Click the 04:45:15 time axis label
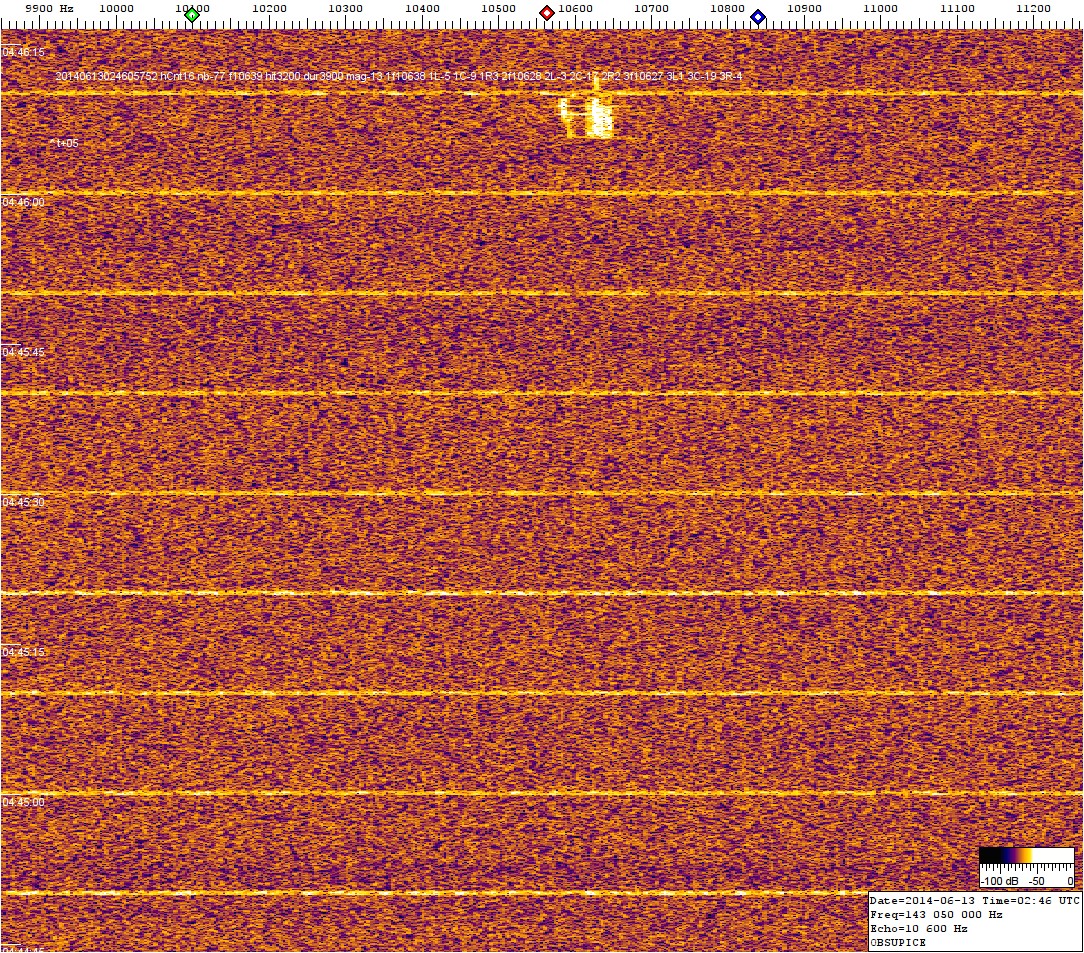1084x953 pixels. (22, 652)
